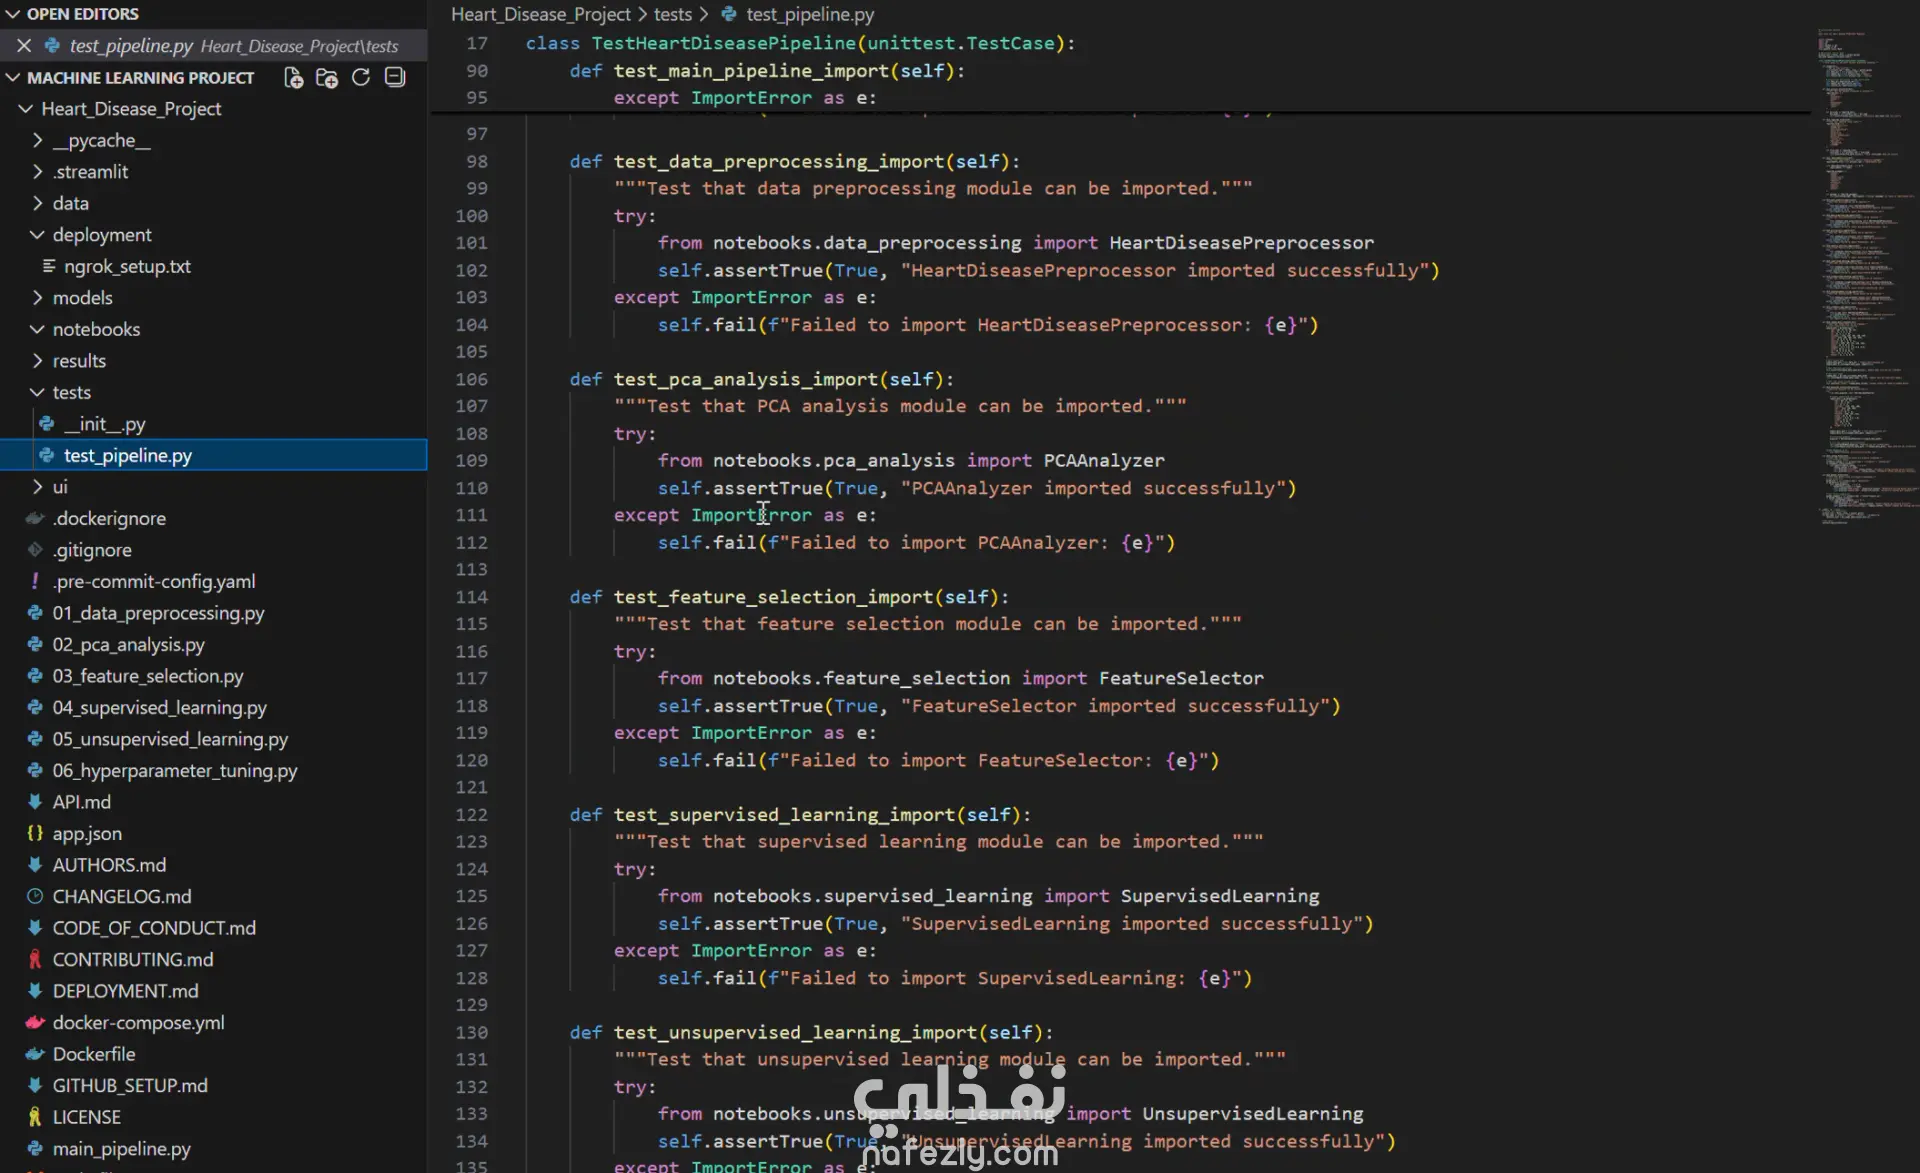The image size is (1920, 1173).
Task: Open app.json file
Action: coord(87,833)
